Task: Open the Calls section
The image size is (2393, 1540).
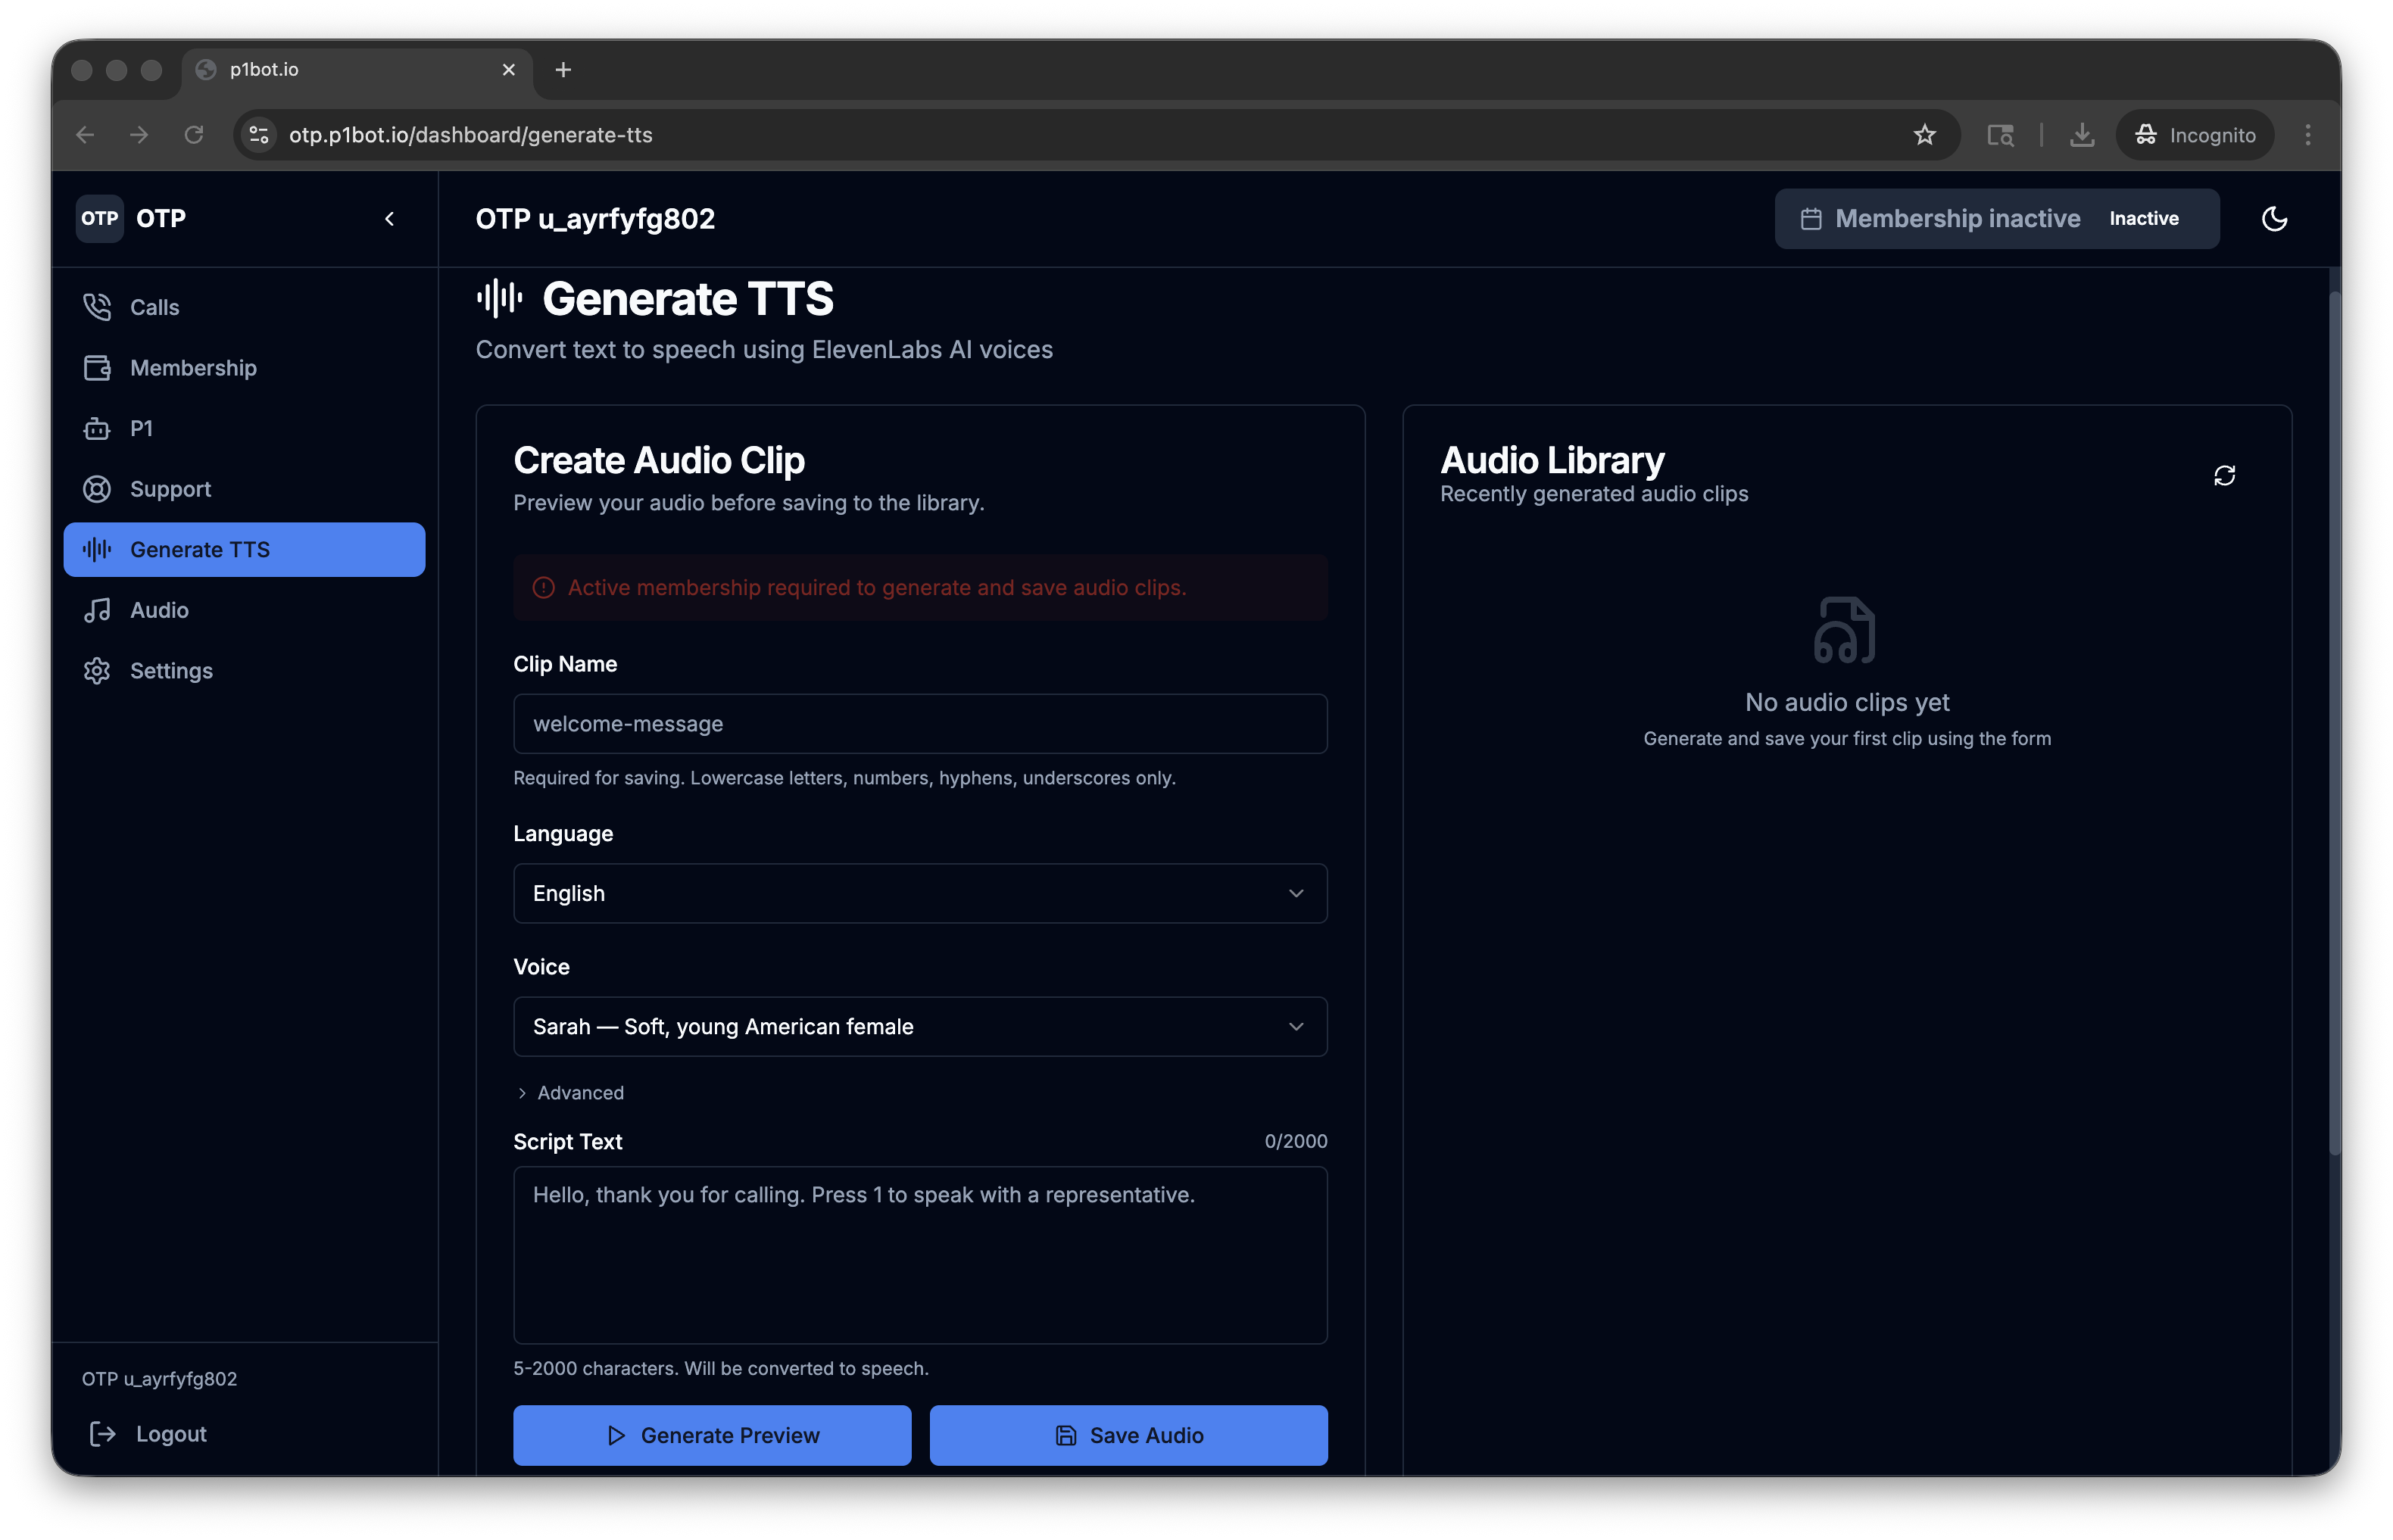Action: 155,307
